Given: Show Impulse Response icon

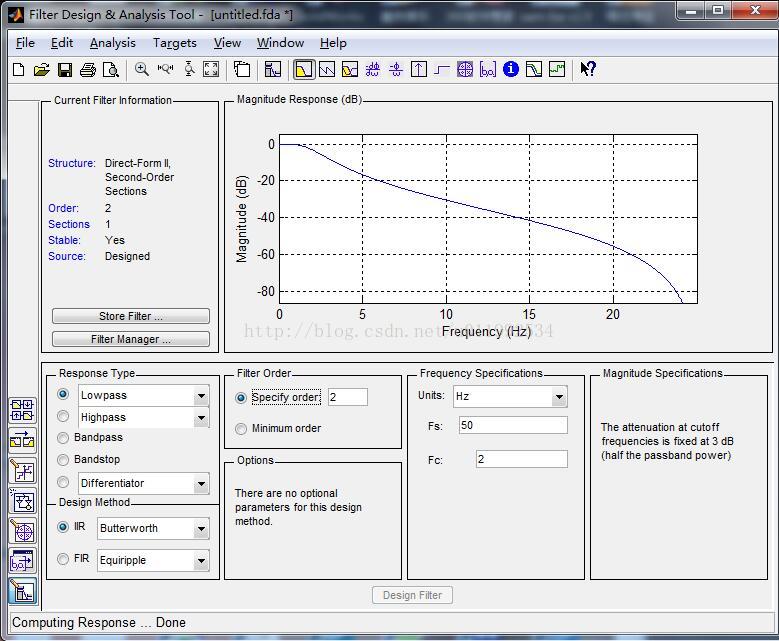Looking at the screenshot, I should 419,70.
